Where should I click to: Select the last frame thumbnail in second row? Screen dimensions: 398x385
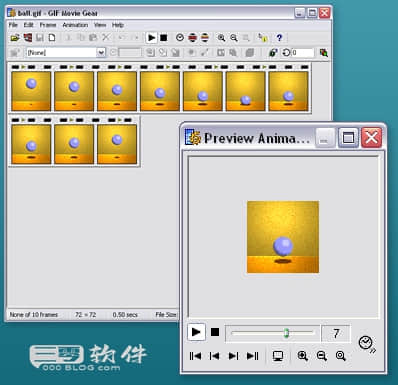click(117, 144)
